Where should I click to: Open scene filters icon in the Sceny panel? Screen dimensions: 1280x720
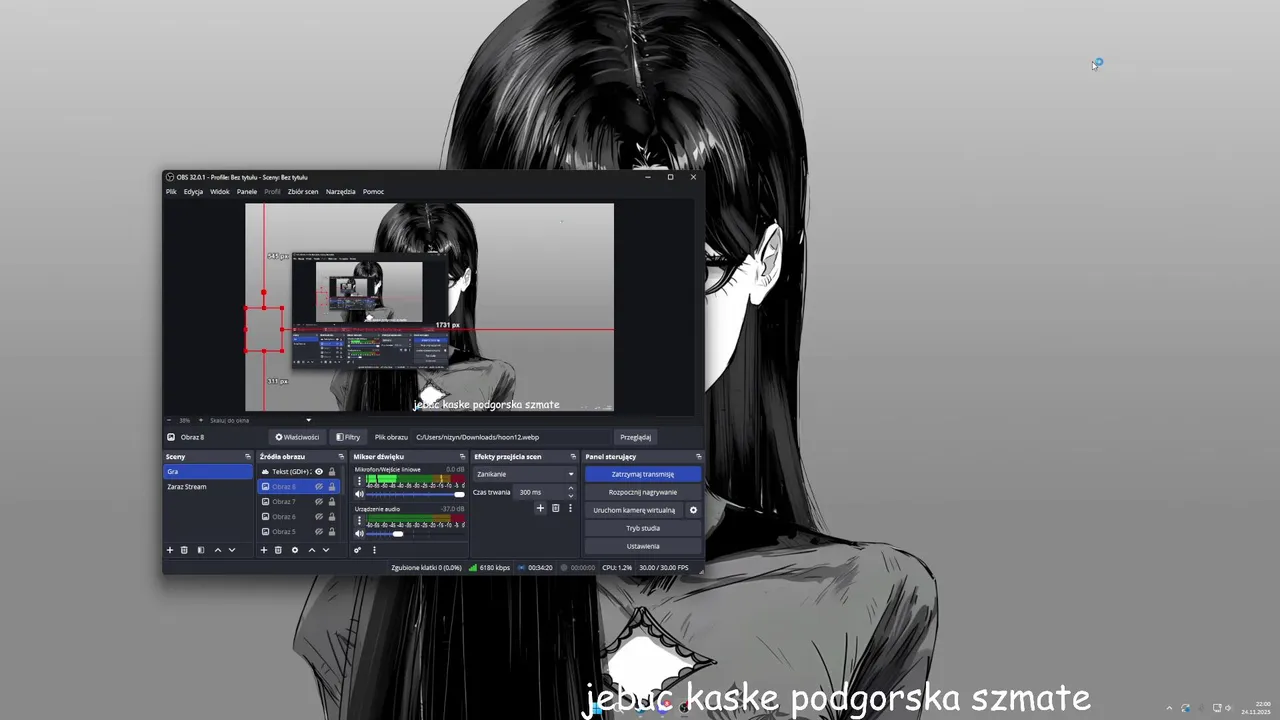pyautogui.click(x=201, y=550)
